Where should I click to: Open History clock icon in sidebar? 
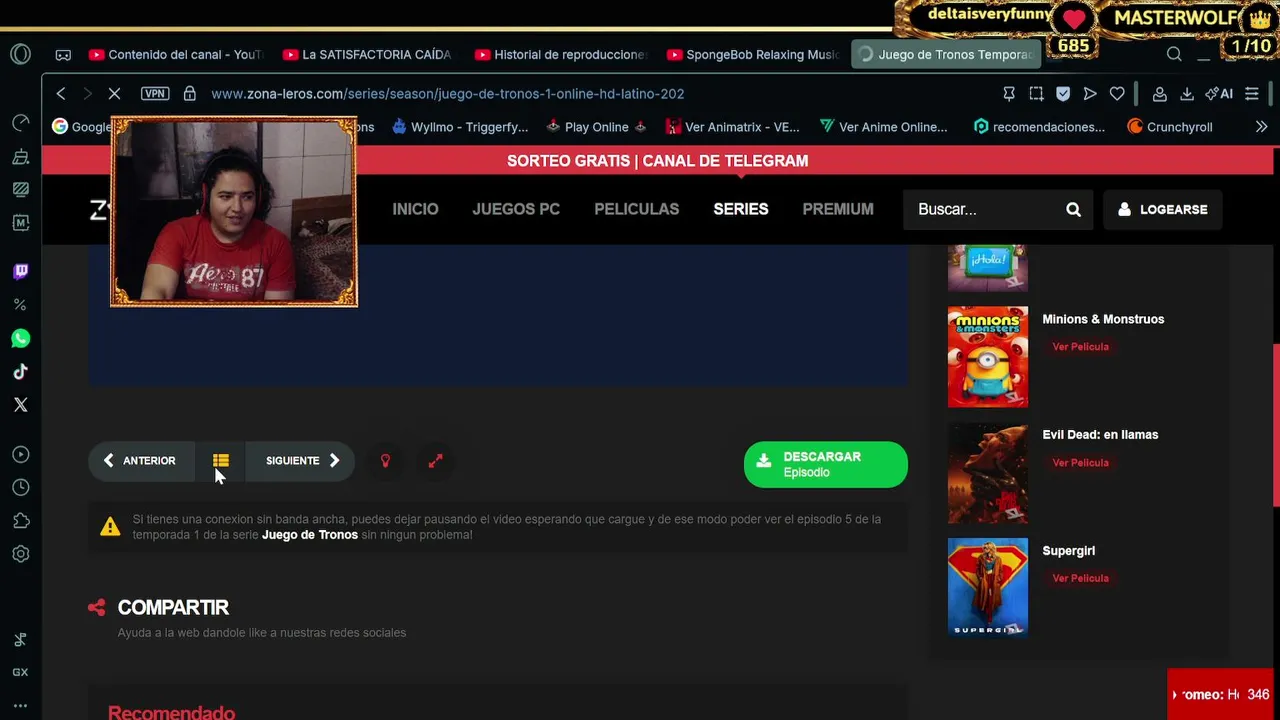point(21,488)
